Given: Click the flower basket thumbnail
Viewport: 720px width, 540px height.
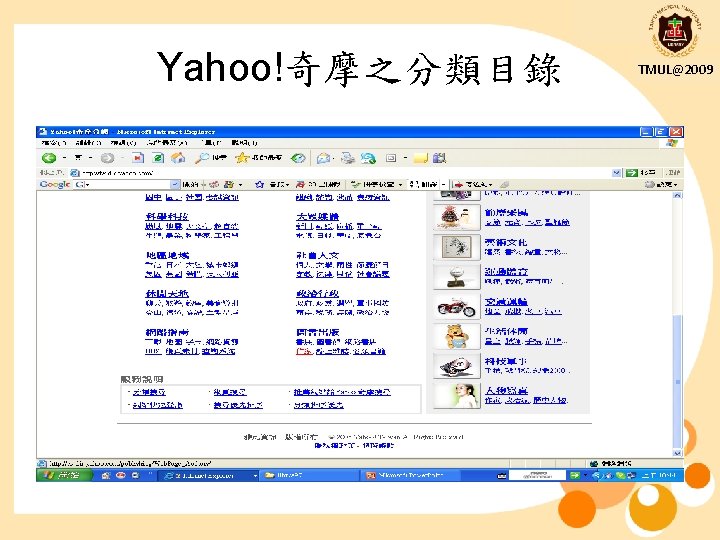Looking at the screenshot, I should coord(456,217).
